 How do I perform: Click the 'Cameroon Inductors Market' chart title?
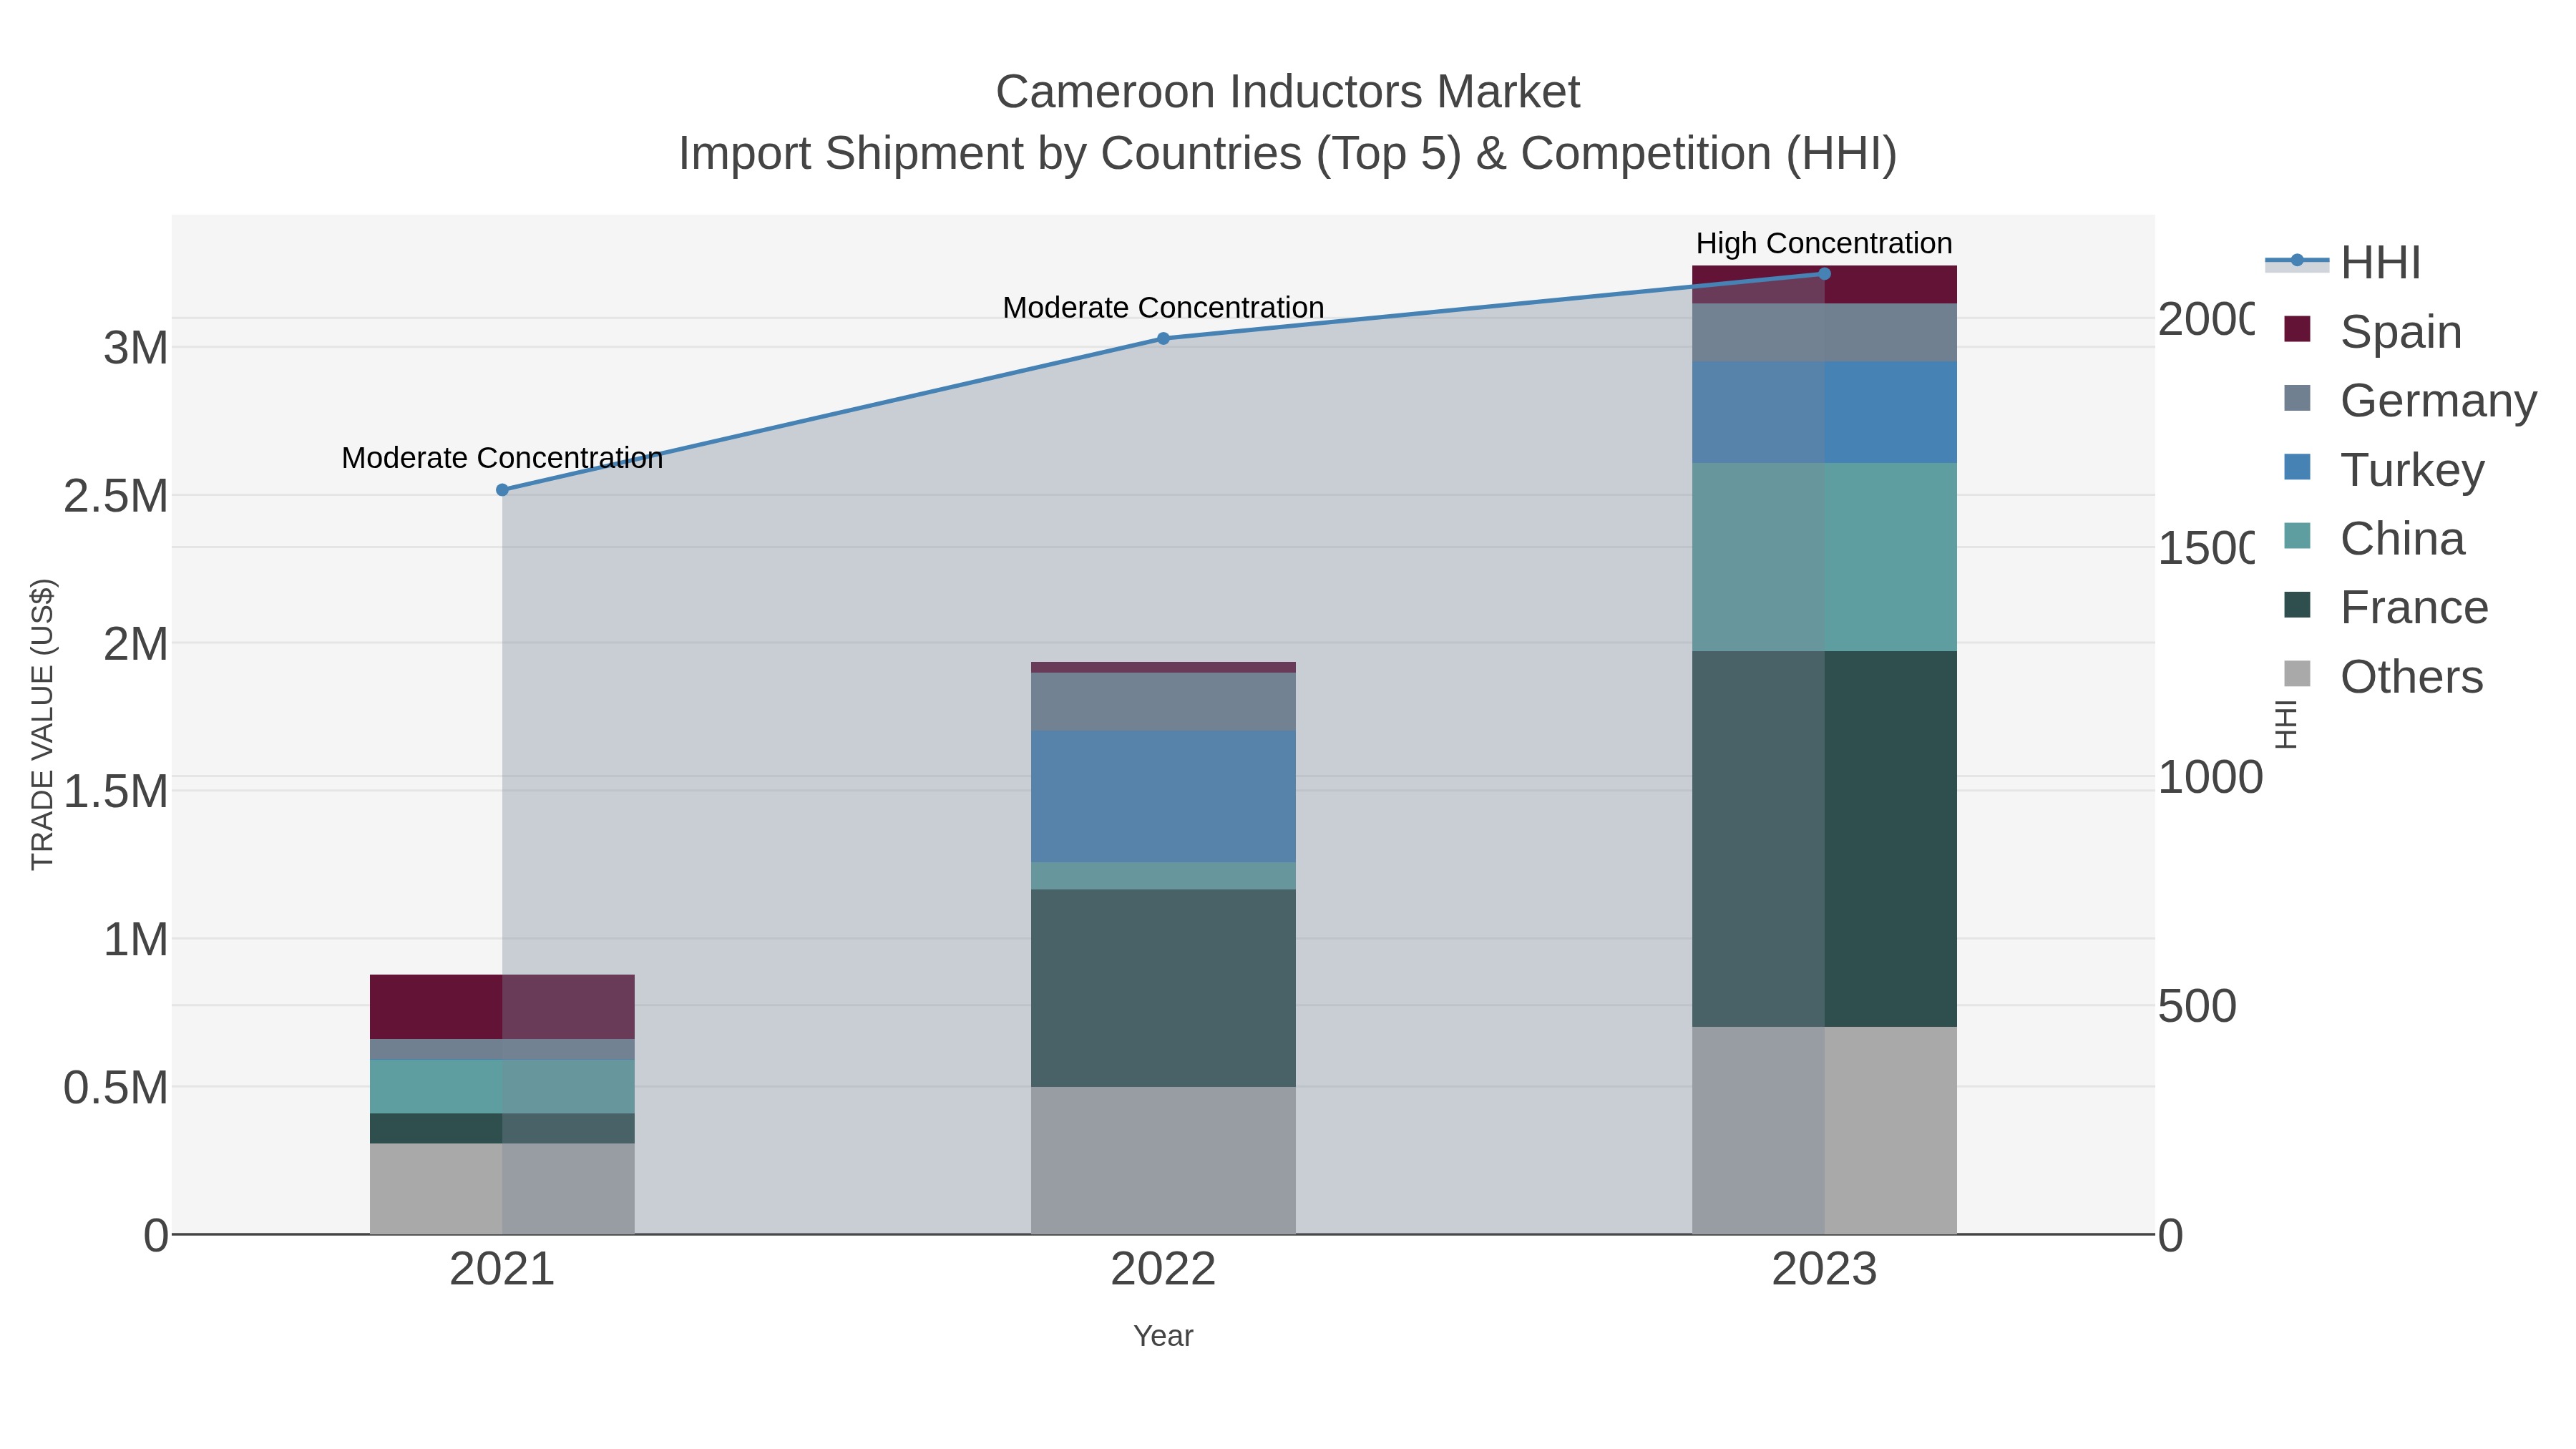point(1288,92)
